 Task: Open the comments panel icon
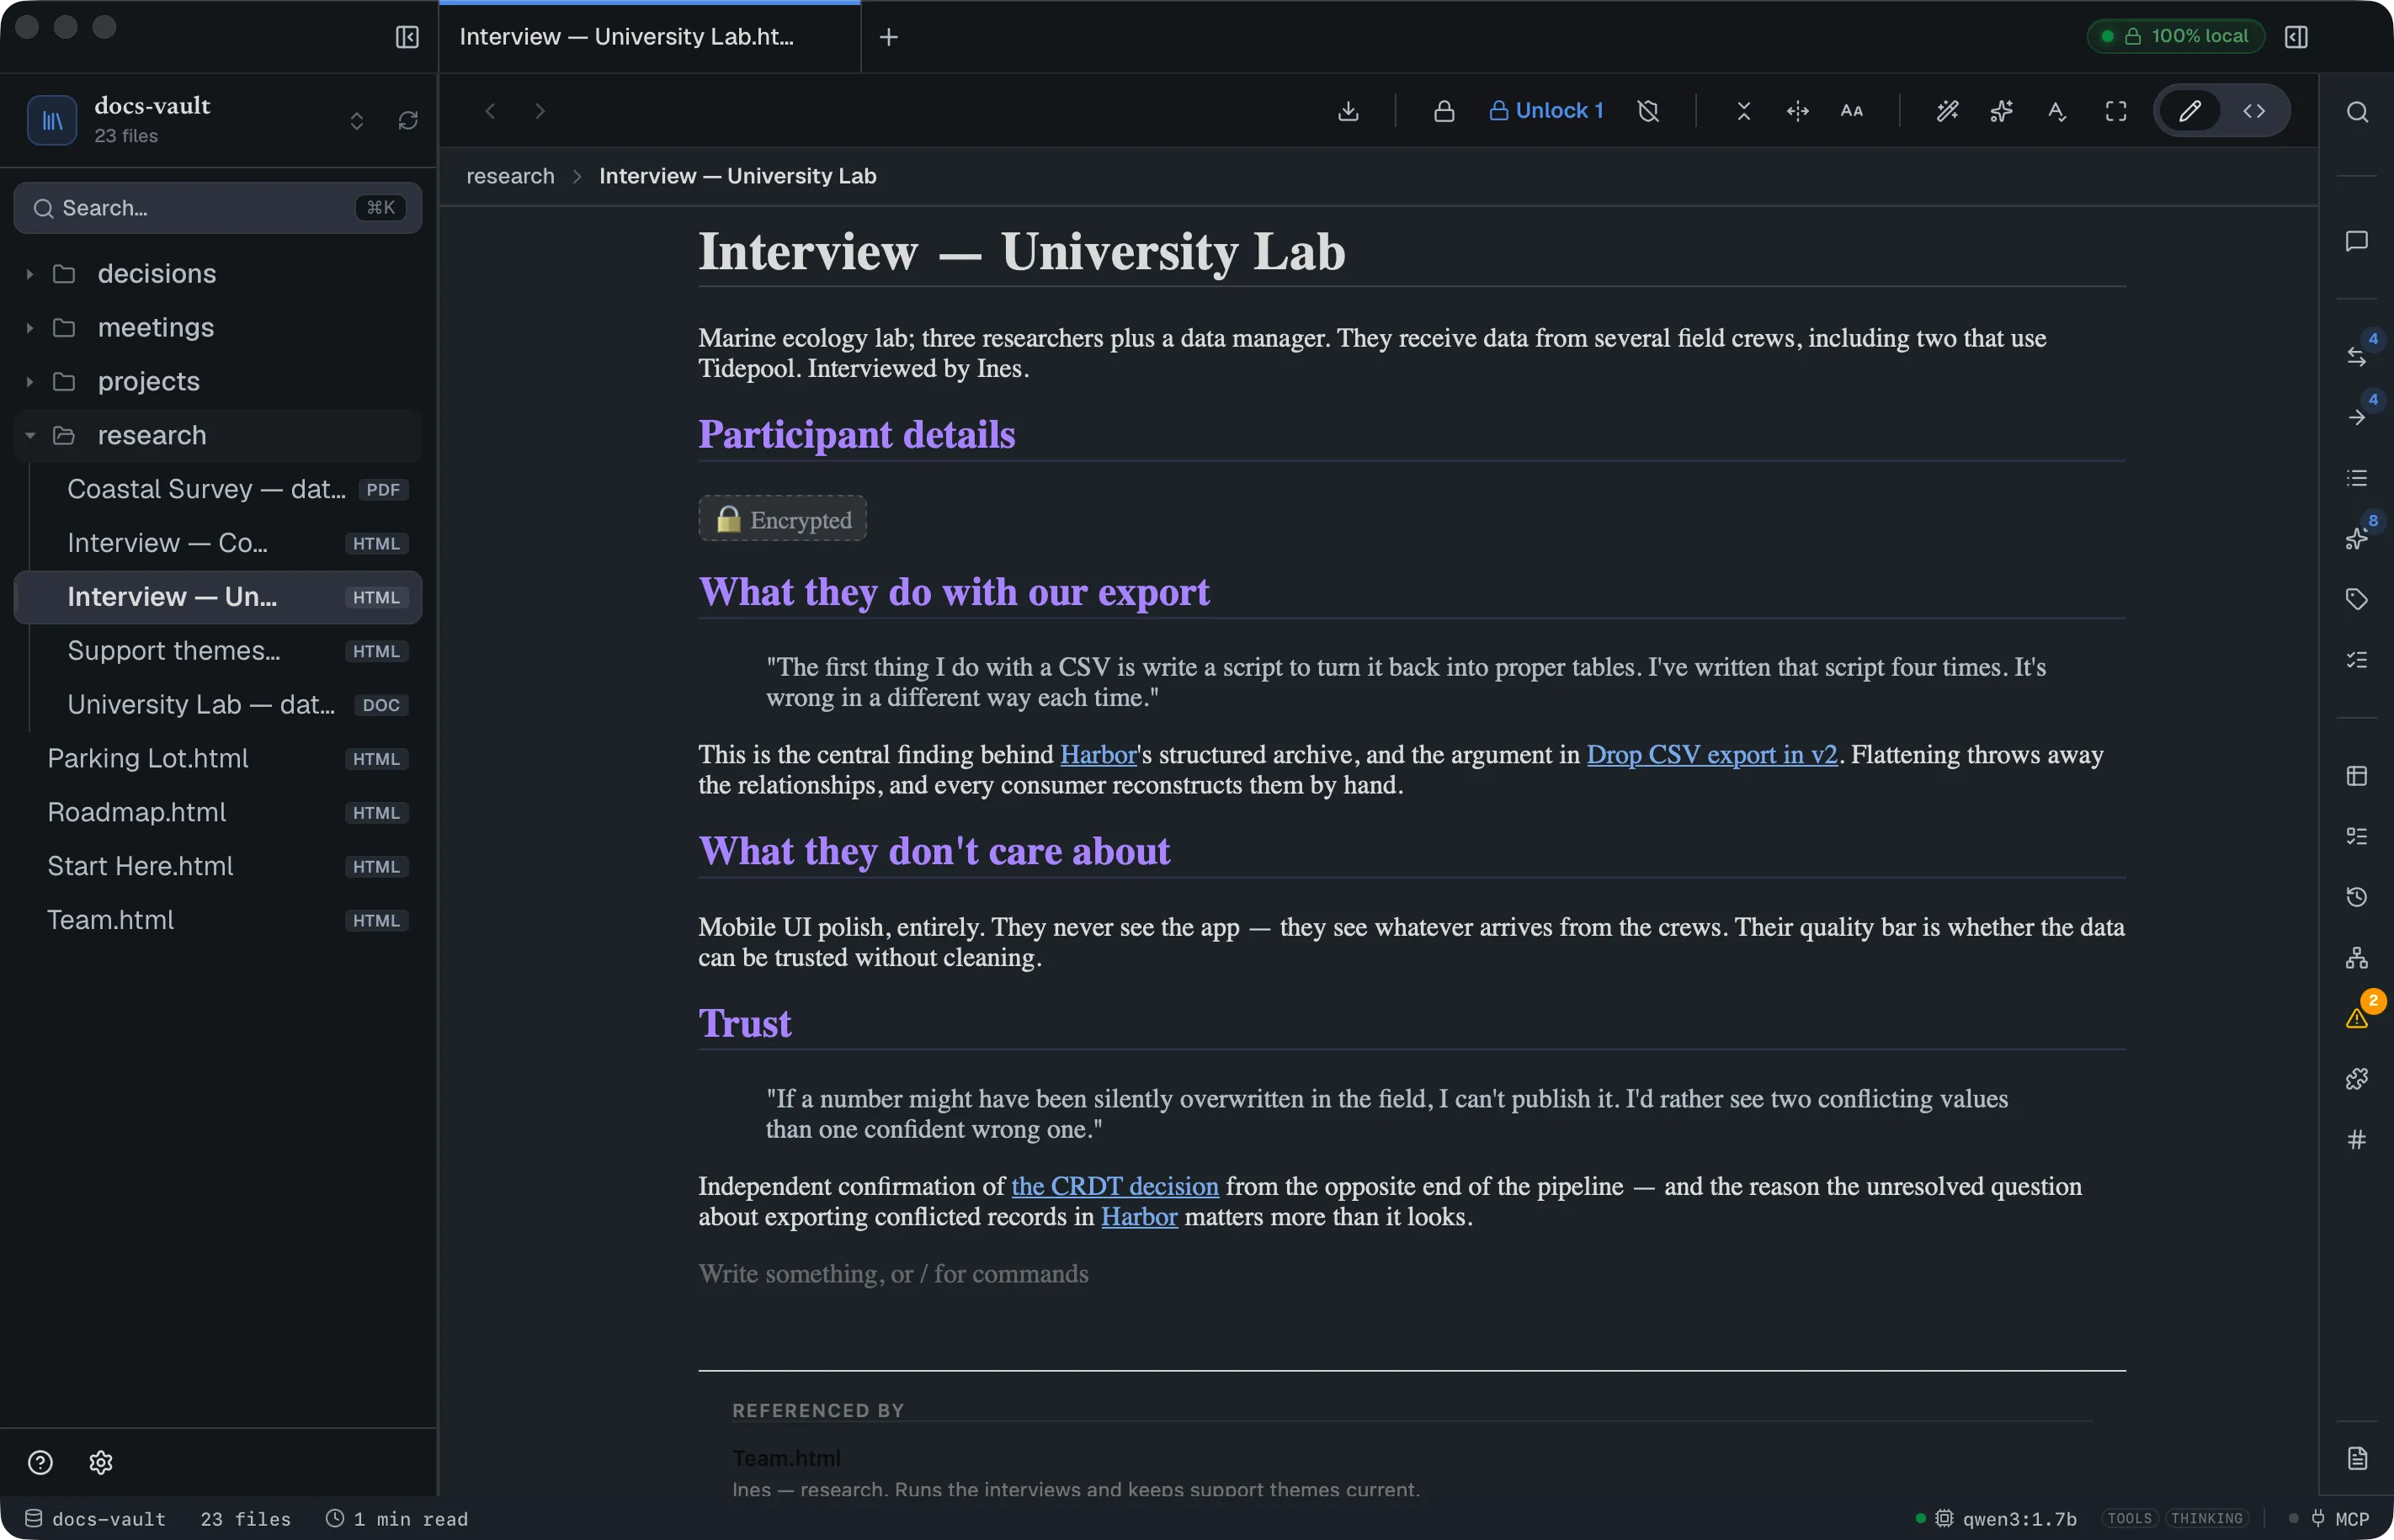tap(2357, 241)
